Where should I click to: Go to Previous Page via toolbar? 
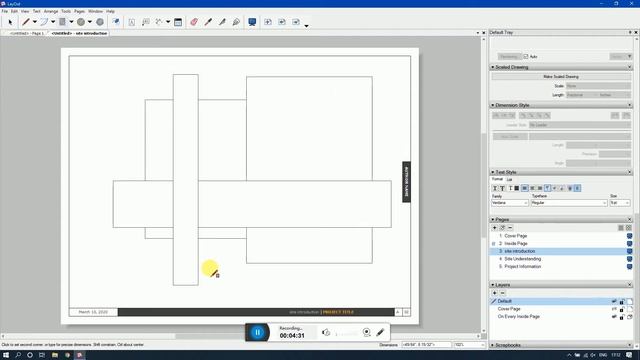282,22
